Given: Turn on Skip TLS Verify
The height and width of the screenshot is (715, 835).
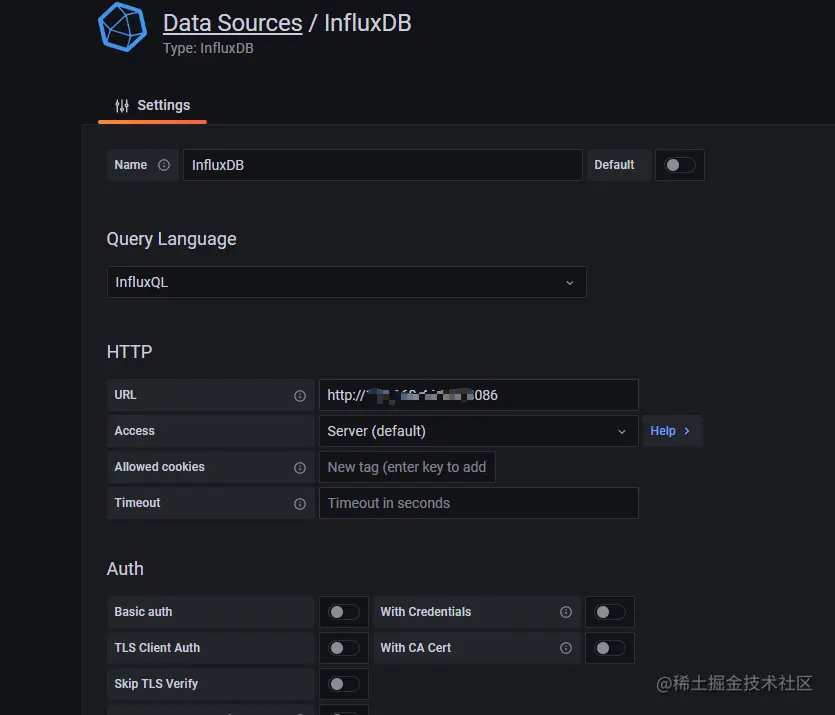Looking at the screenshot, I should pyautogui.click(x=344, y=684).
